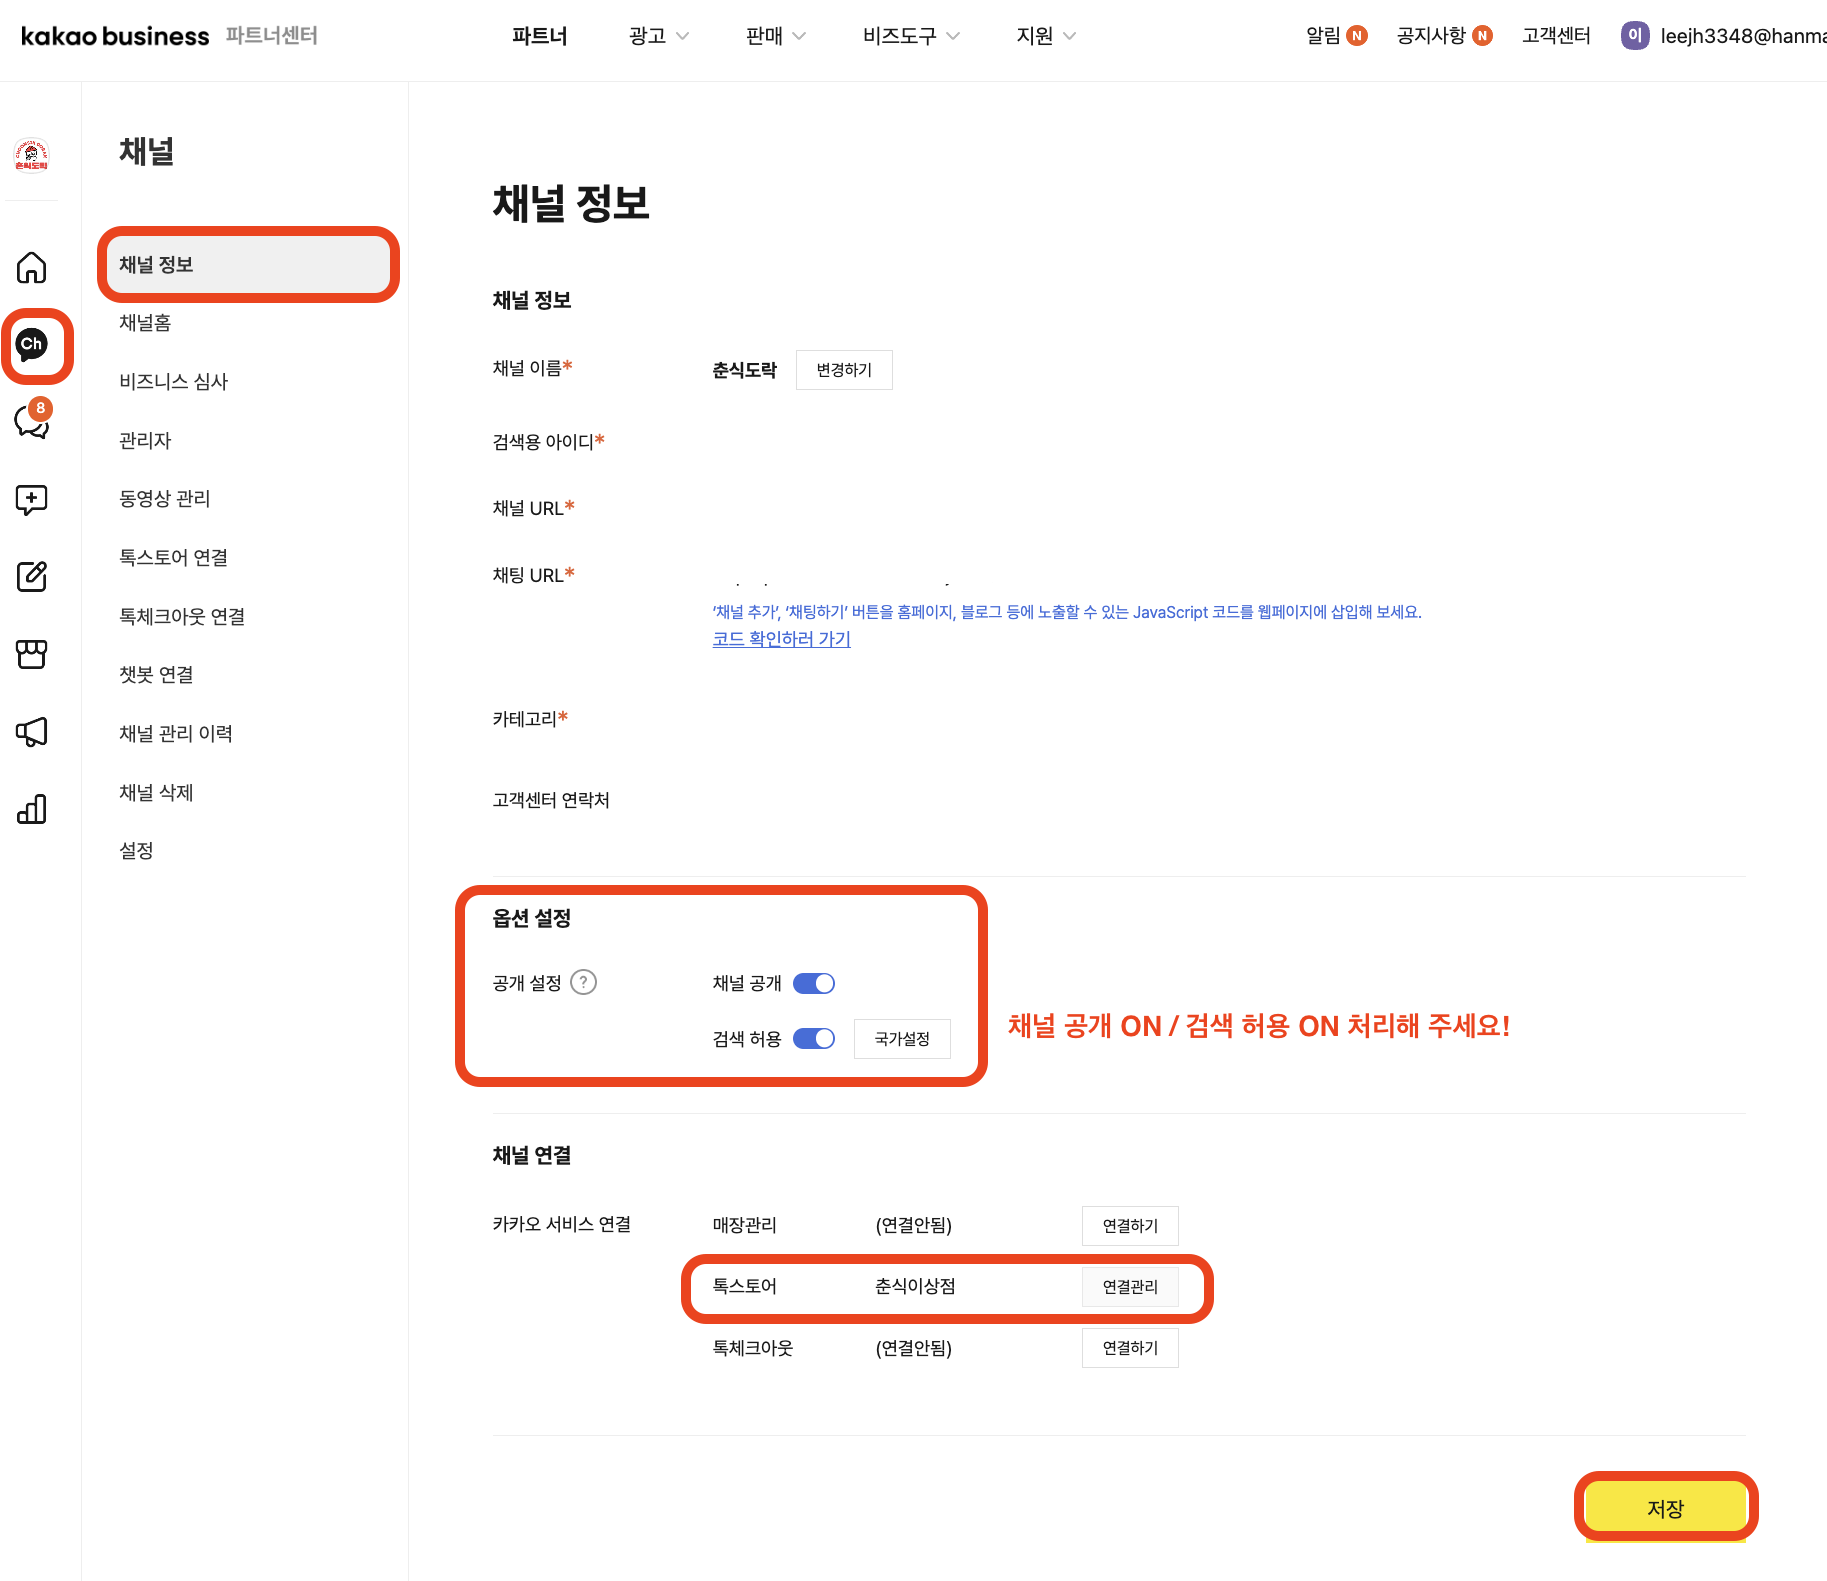The image size is (1827, 1581).
Task: Follow the 코드 확인하러 가기 link
Action: 781,639
